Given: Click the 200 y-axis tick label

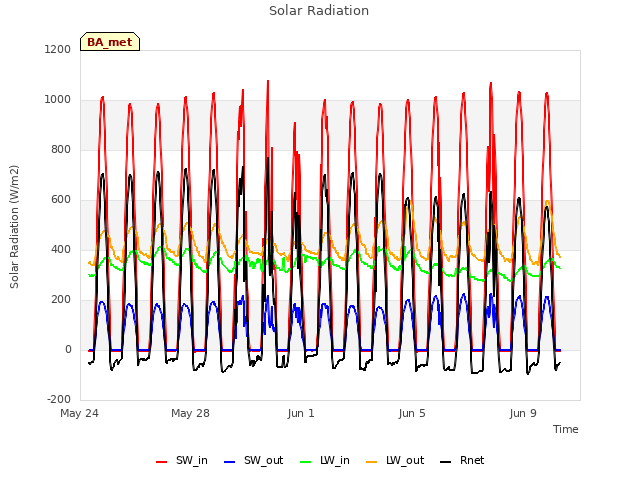Looking at the screenshot, I should click(x=61, y=300).
